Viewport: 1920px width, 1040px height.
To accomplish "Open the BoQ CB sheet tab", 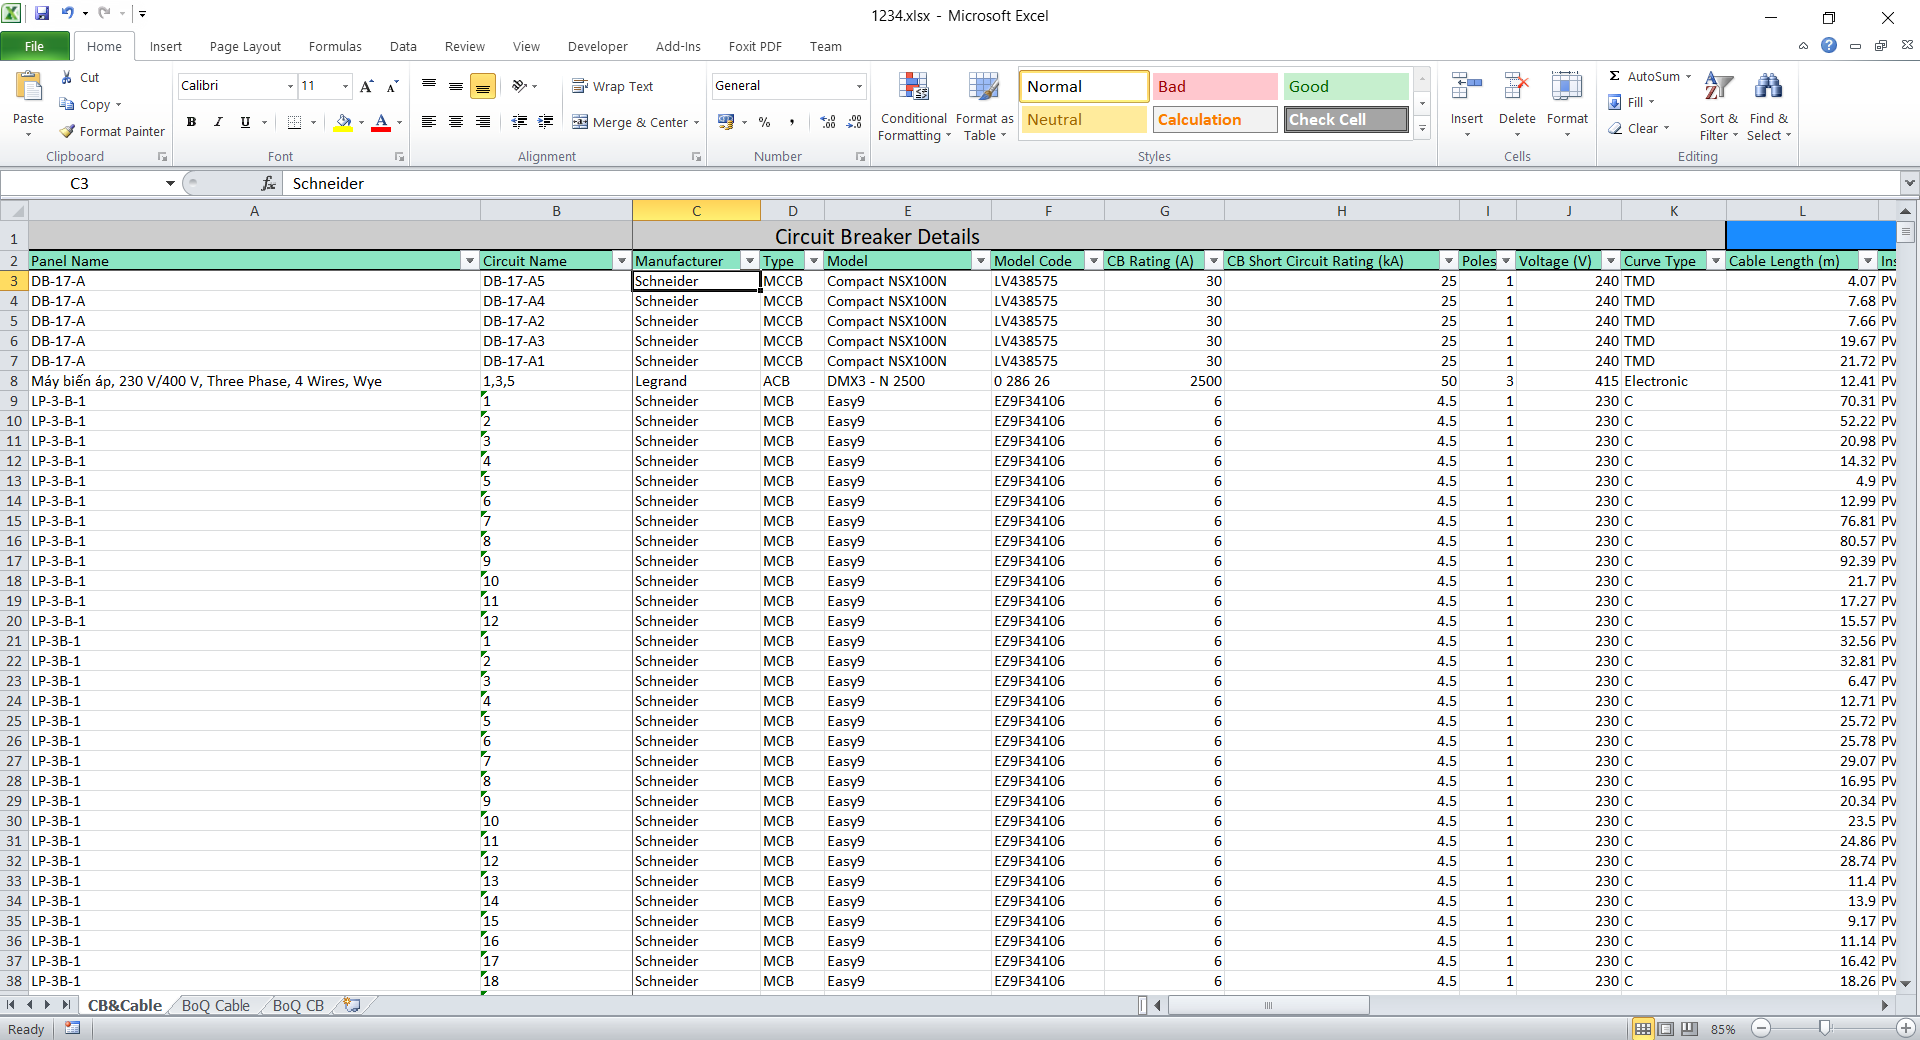I will click(x=298, y=1005).
